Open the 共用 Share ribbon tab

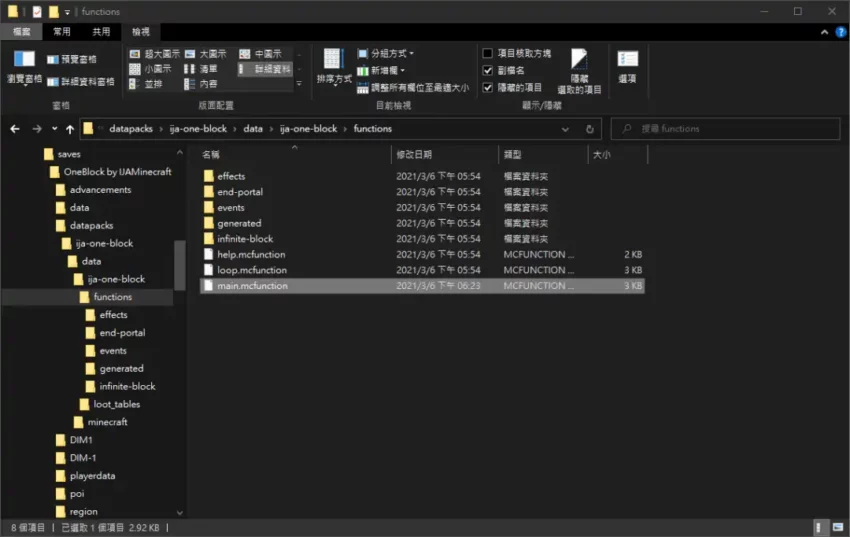(101, 32)
